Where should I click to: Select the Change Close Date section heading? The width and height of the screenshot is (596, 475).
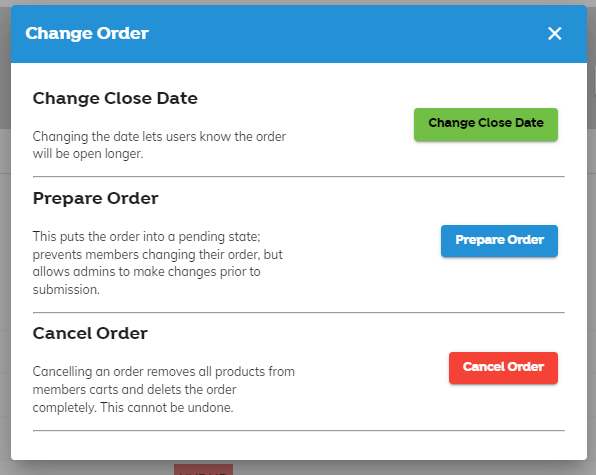(115, 98)
